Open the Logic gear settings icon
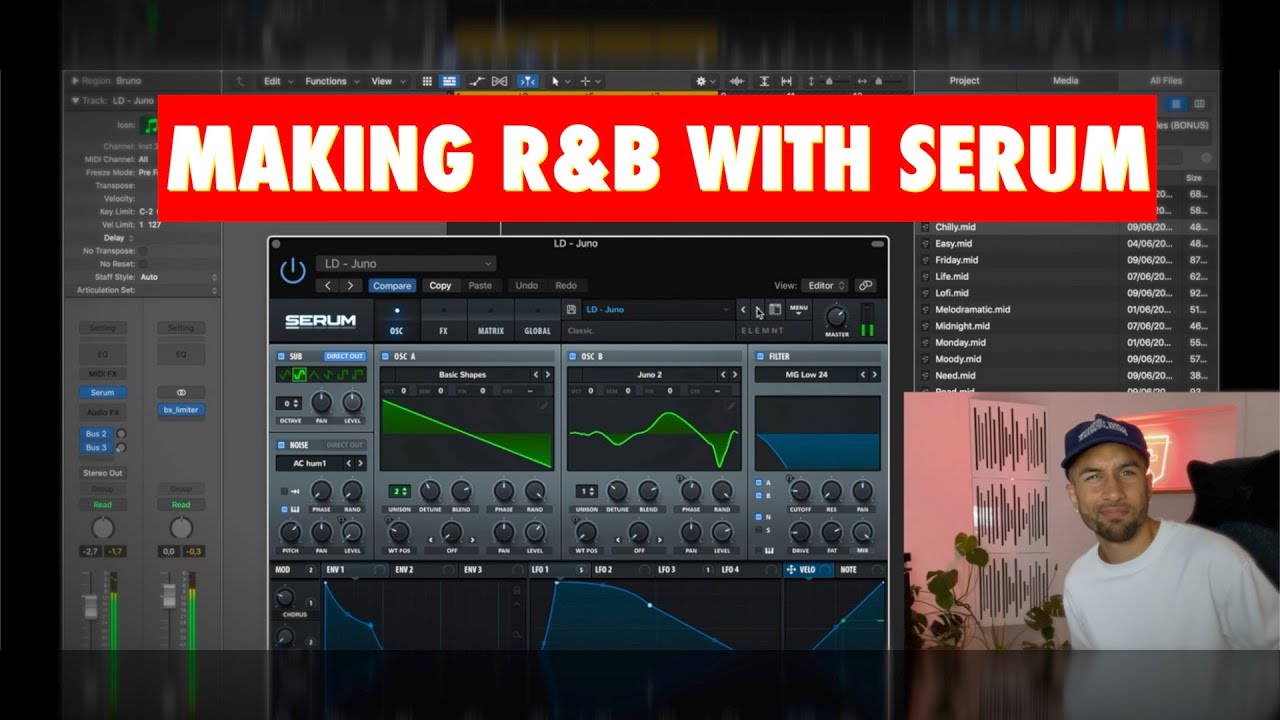This screenshot has width=1280, height=720. (x=701, y=81)
